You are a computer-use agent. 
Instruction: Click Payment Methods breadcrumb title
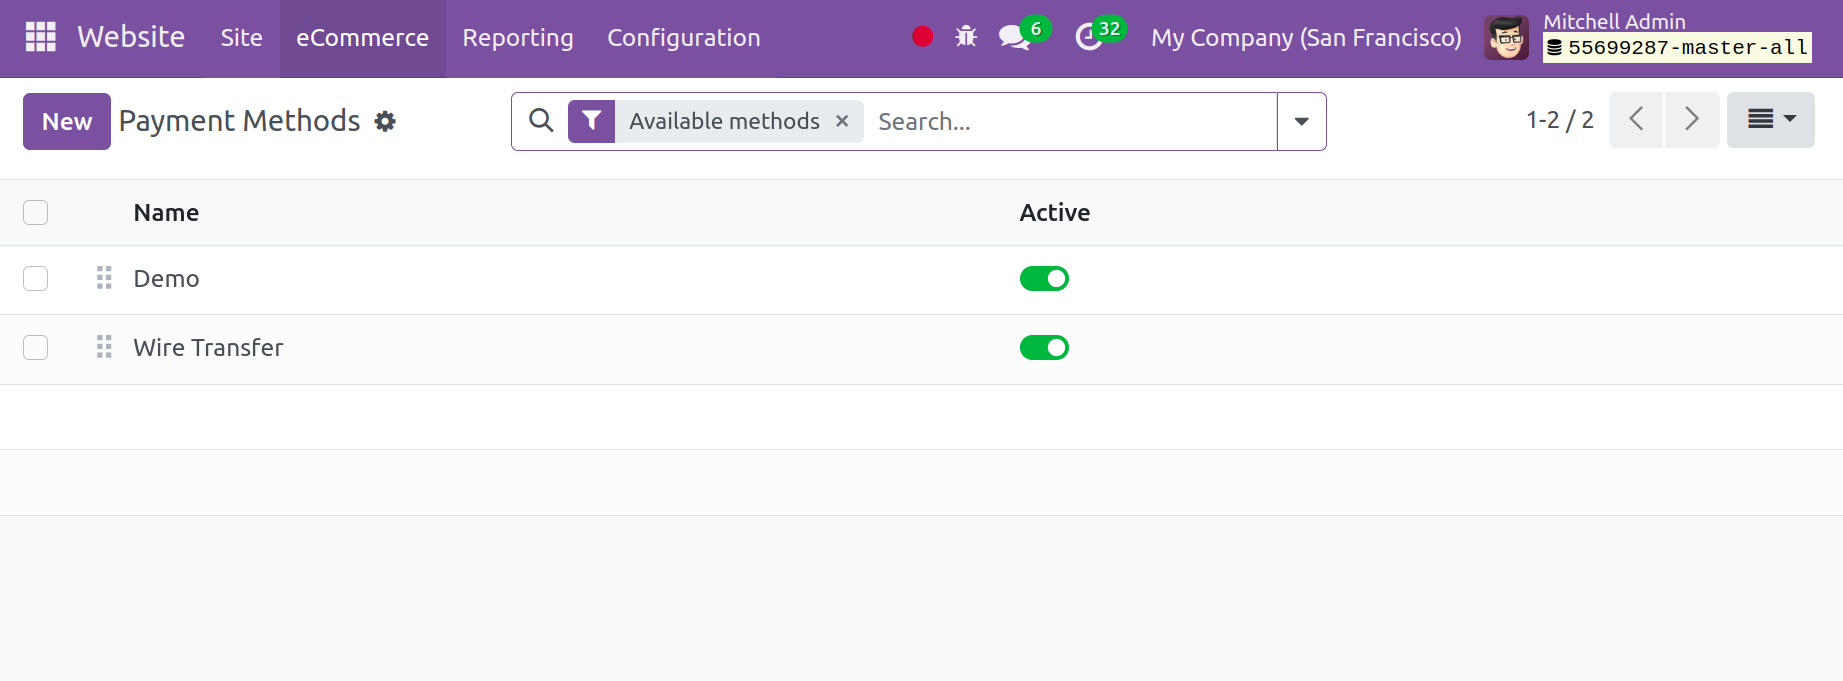coord(239,121)
